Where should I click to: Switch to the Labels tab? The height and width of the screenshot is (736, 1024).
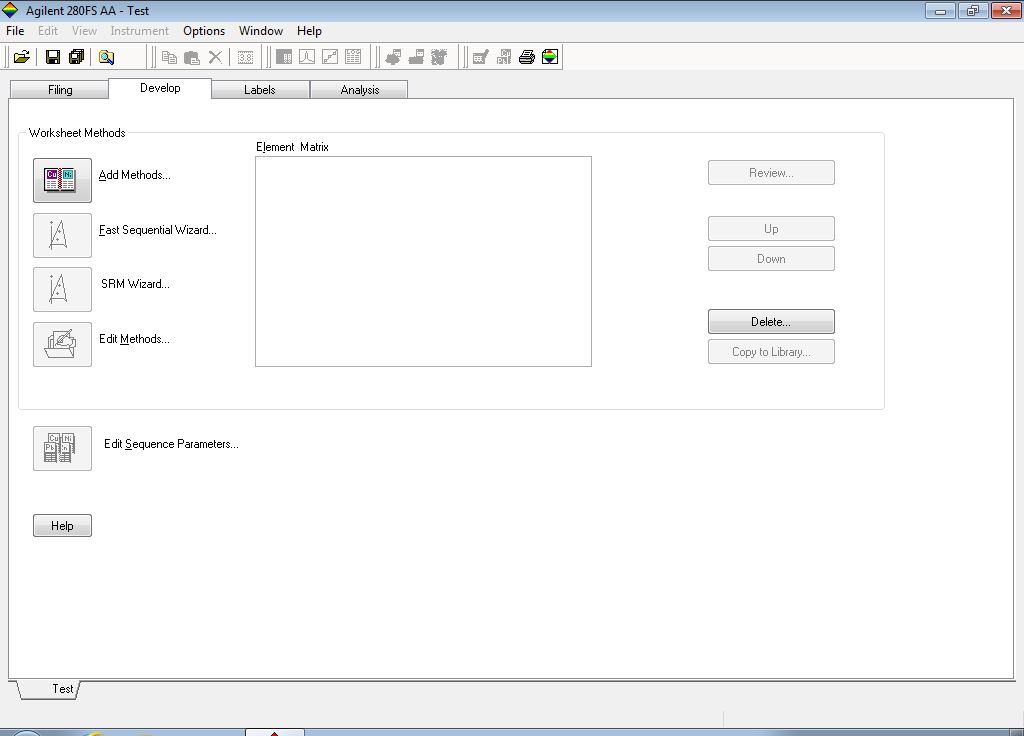(x=260, y=90)
